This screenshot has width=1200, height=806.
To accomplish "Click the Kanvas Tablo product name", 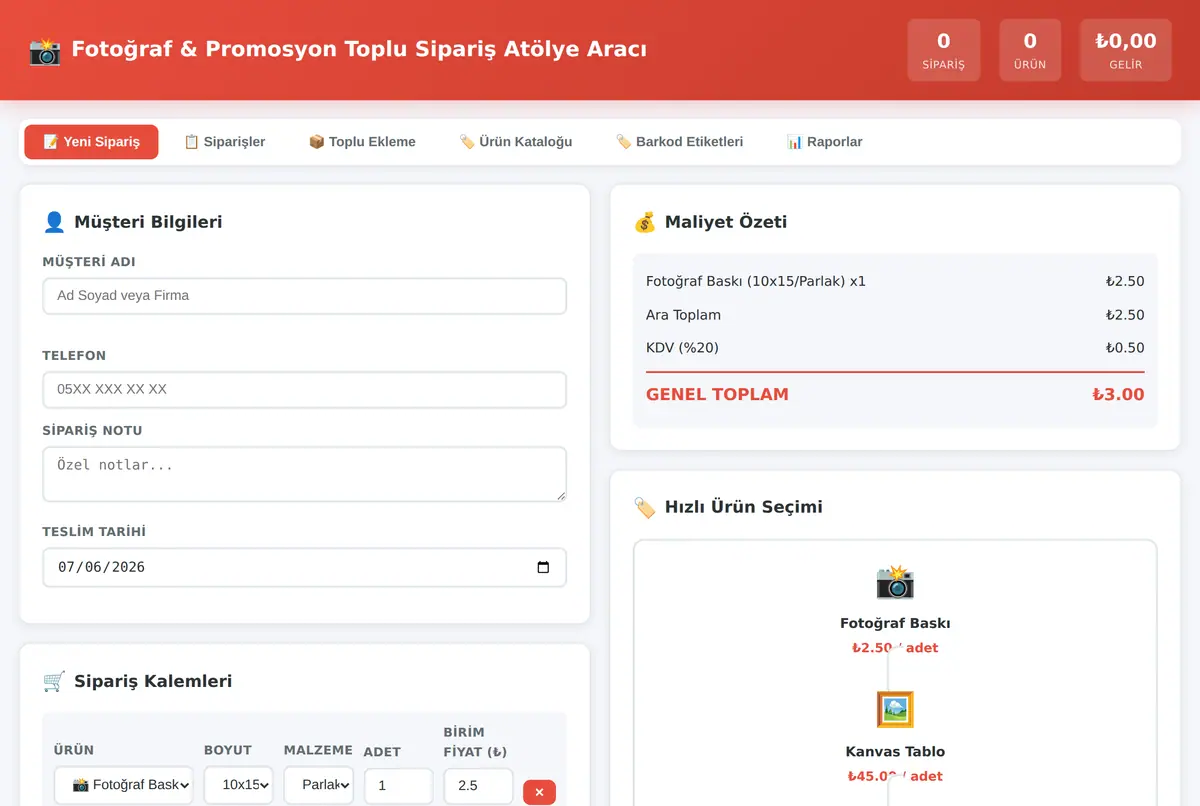I will (895, 751).
